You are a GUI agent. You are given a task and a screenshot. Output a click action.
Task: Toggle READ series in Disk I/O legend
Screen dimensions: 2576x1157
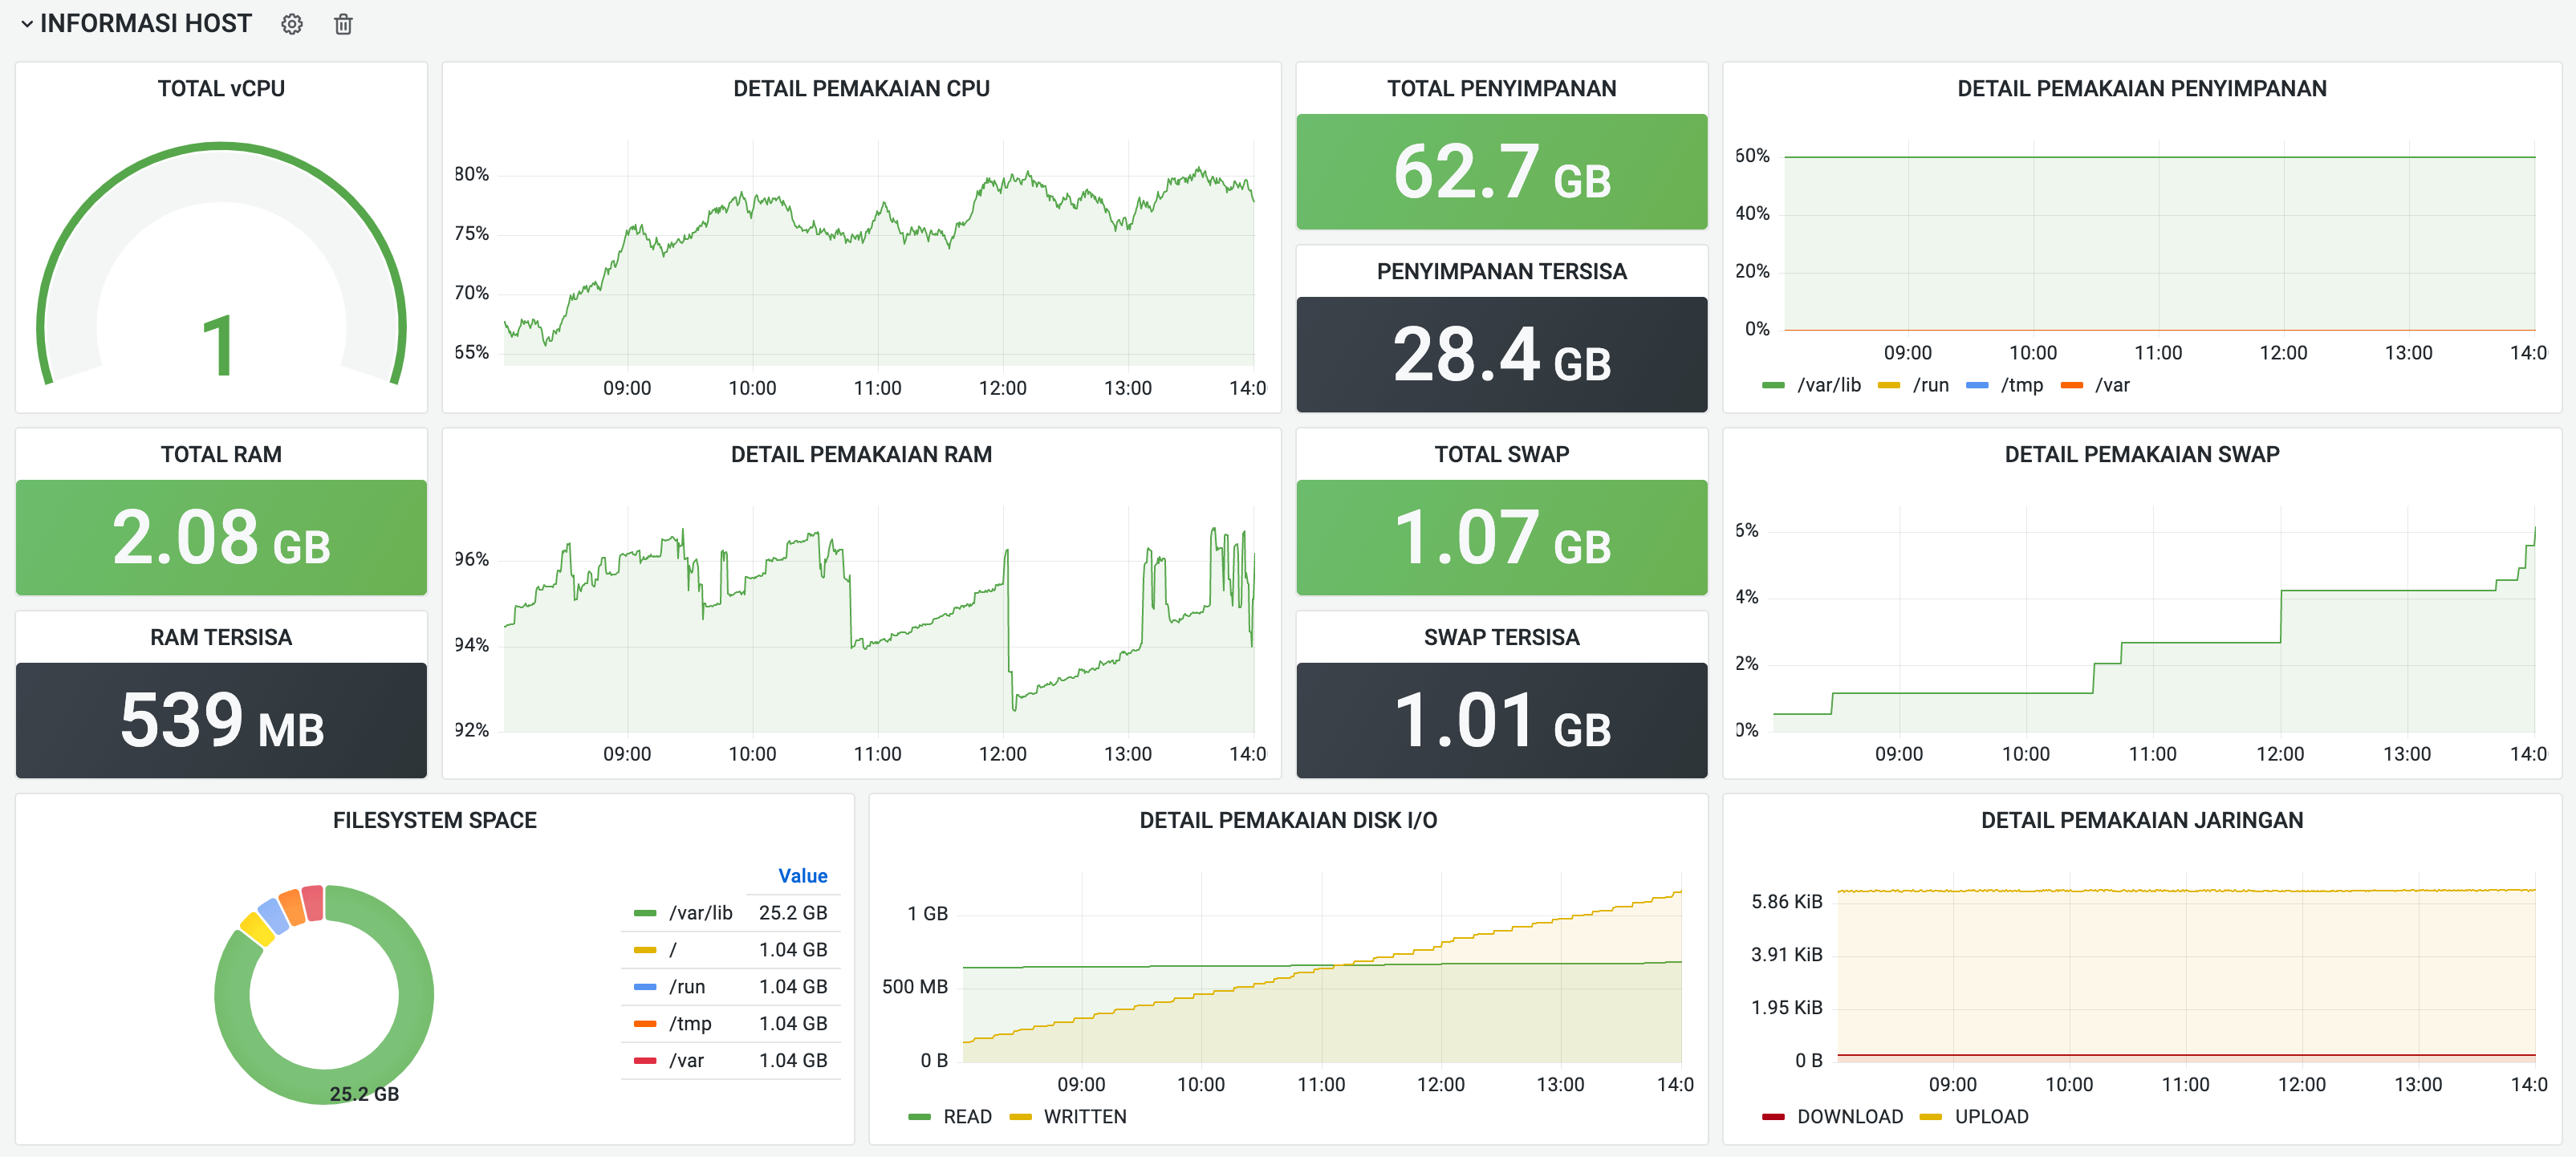point(966,1116)
